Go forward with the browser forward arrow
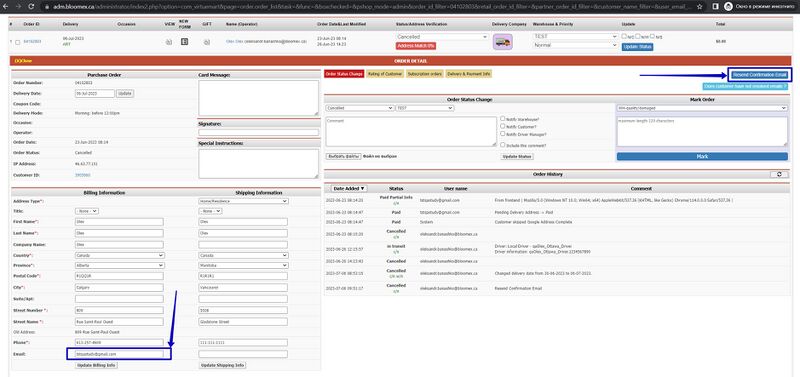 click(x=19, y=7)
